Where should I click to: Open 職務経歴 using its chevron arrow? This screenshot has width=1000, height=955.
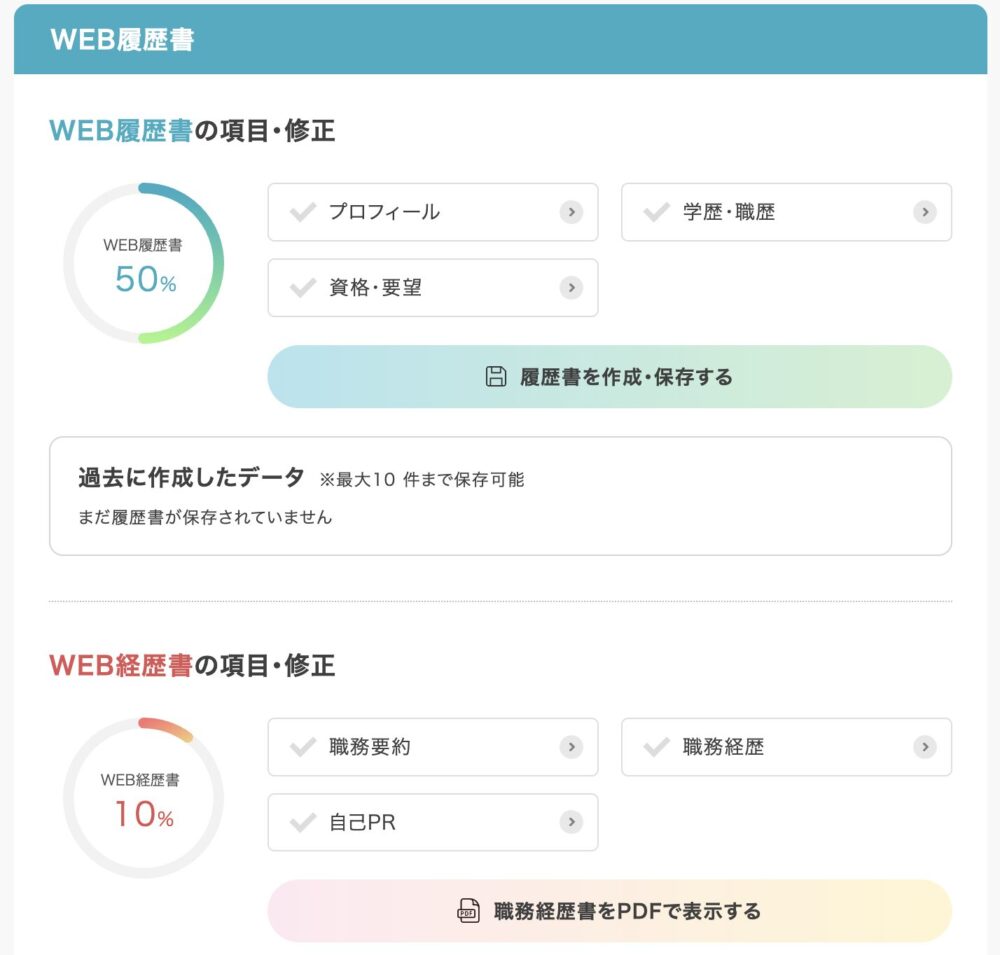pyautogui.click(x=925, y=747)
